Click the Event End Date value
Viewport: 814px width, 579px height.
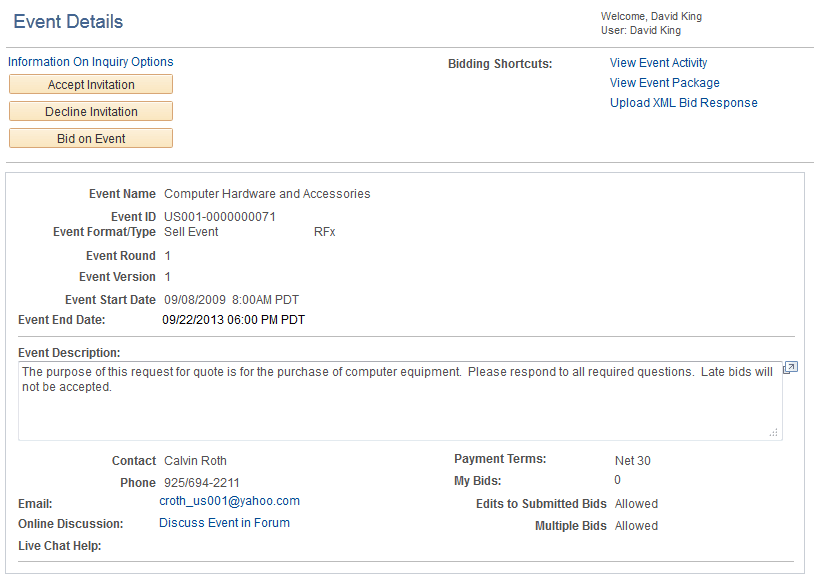click(x=234, y=320)
